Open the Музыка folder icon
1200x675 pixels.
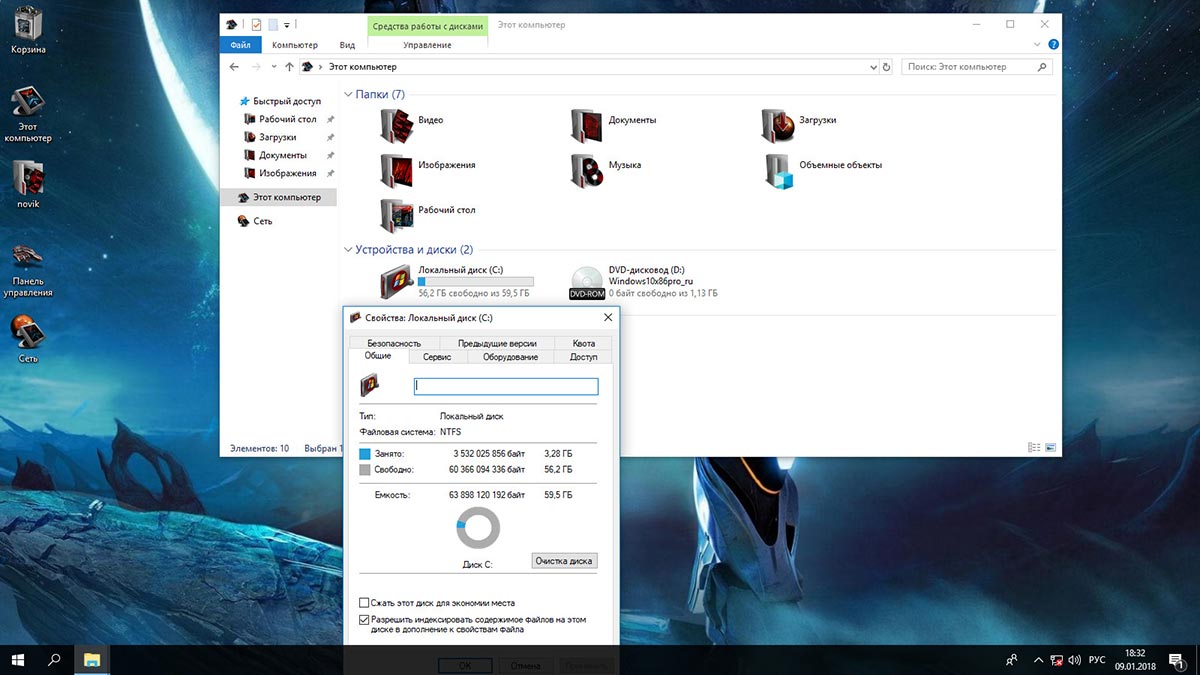coord(587,168)
